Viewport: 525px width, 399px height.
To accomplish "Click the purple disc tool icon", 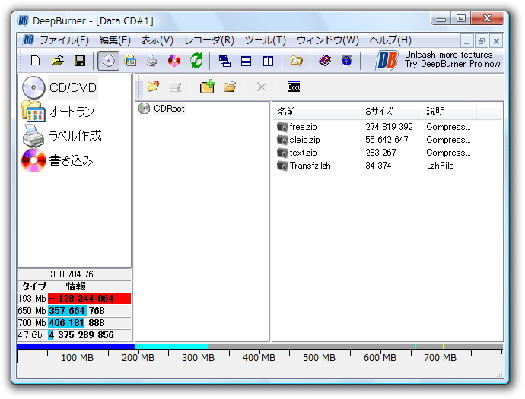I will pyautogui.click(x=325, y=61).
